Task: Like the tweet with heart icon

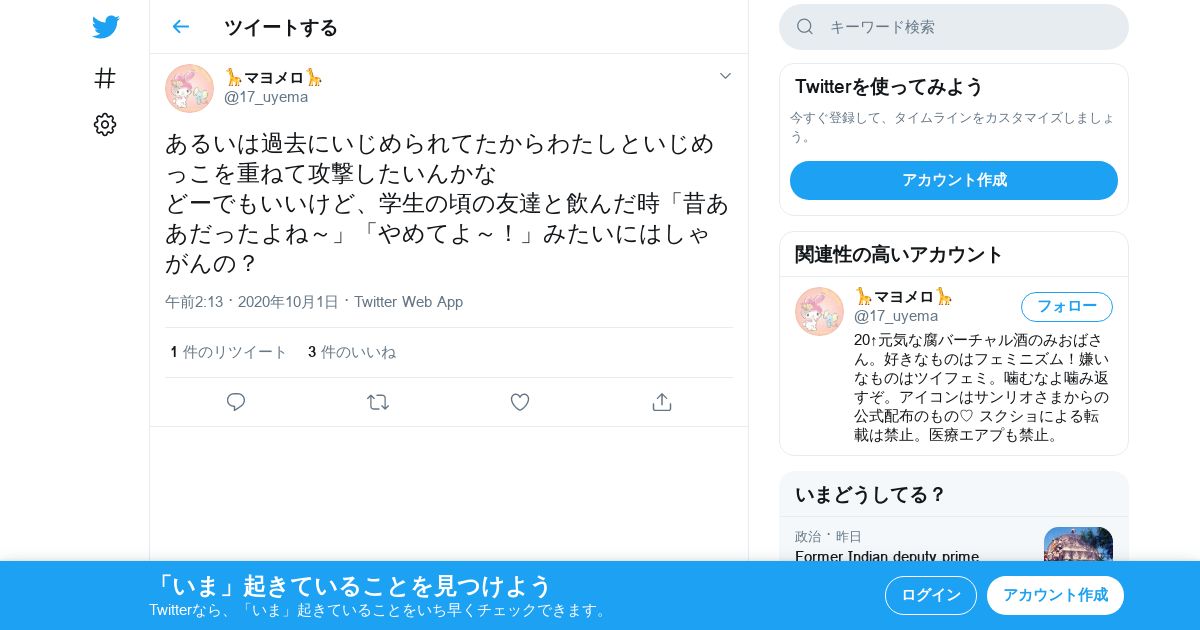Action: point(520,402)
